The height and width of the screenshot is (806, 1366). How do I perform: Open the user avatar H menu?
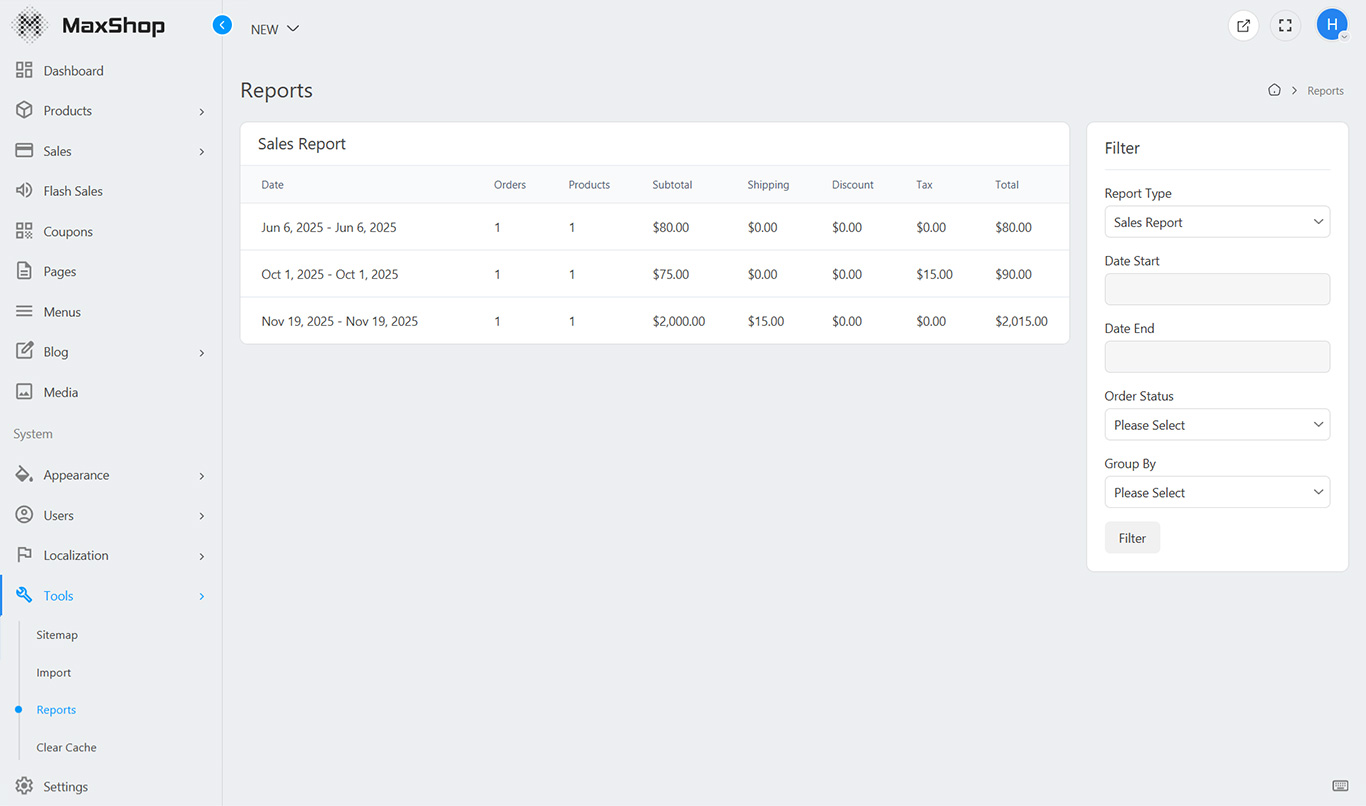(x=1332, y=25)
